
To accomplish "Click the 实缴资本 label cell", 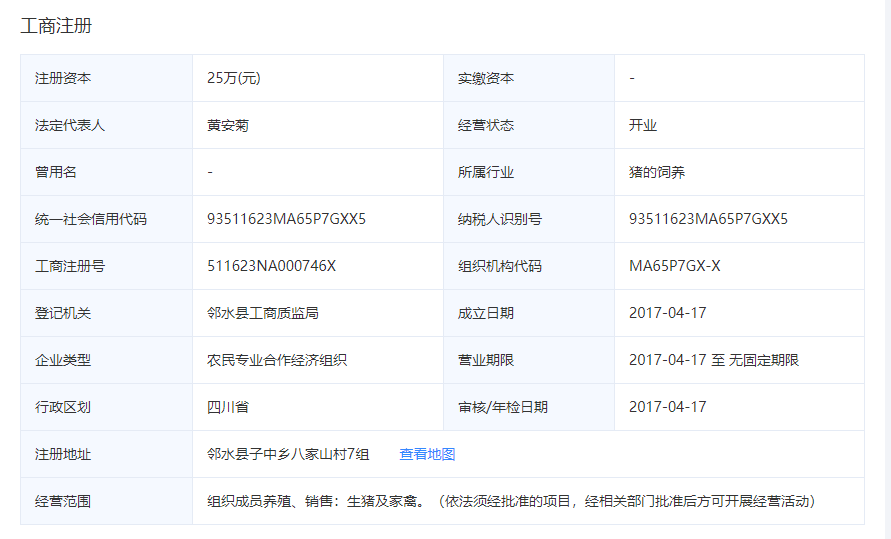I will click(x=486, y=78).
